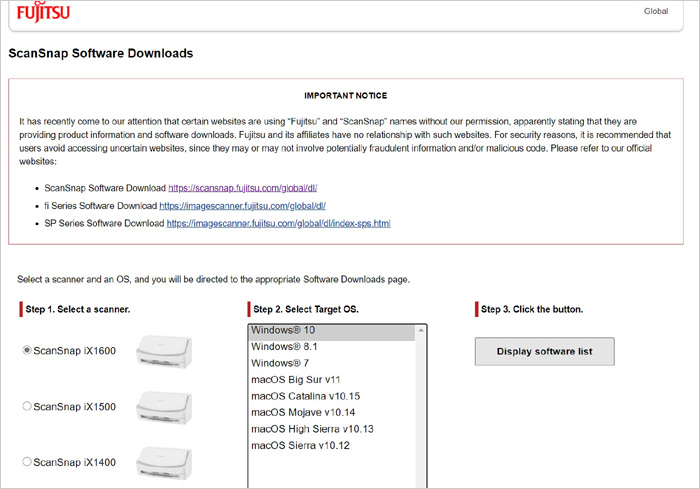Choose macOS Sierra v10.12

click(x=332, y=446)
